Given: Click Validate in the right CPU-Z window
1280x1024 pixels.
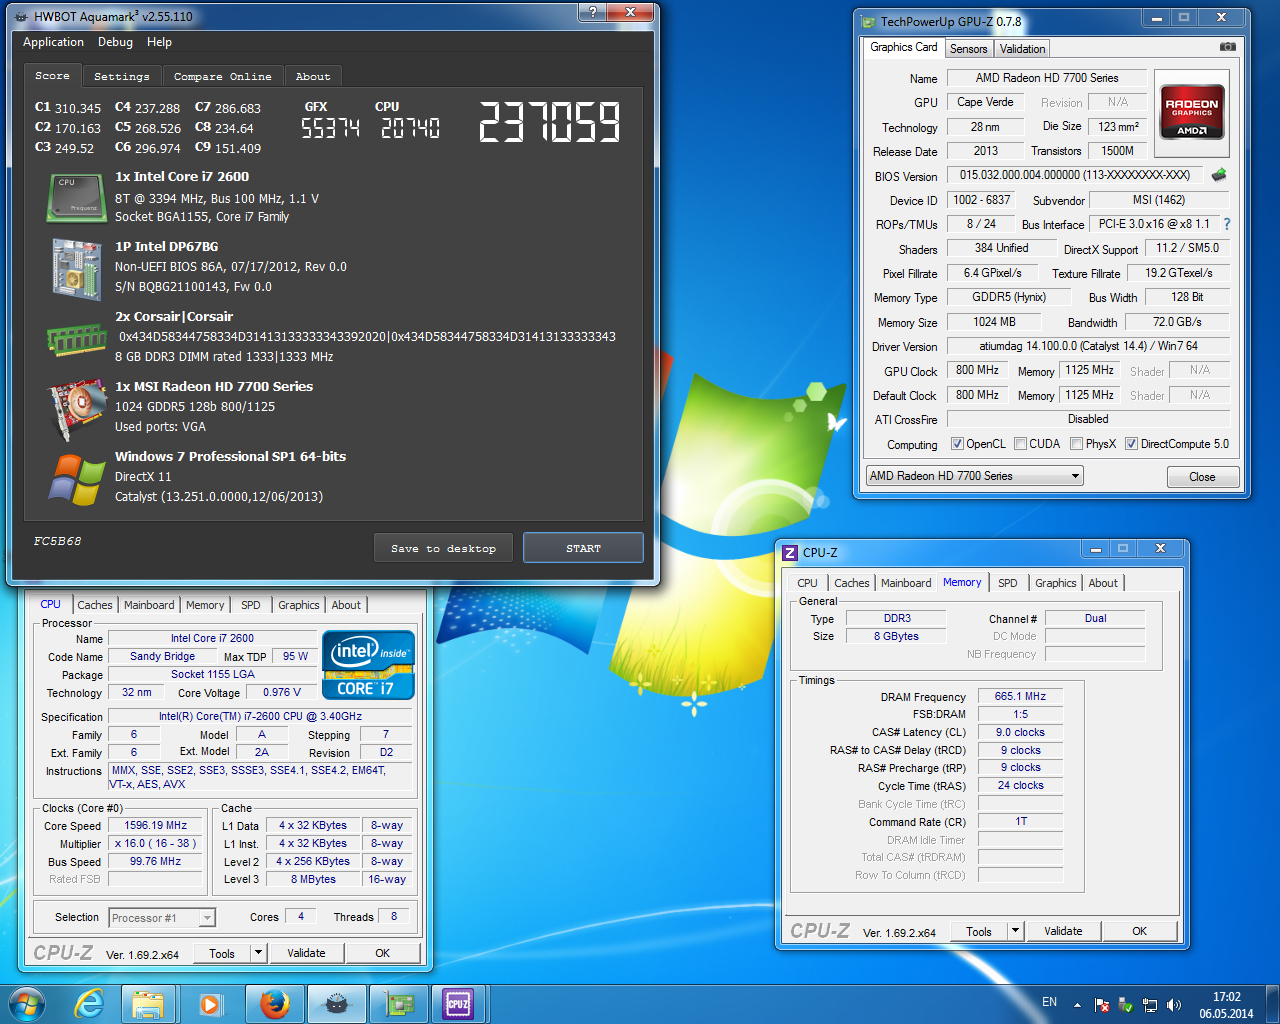Looking at the screenshot, I should [x=1063, y=931].
